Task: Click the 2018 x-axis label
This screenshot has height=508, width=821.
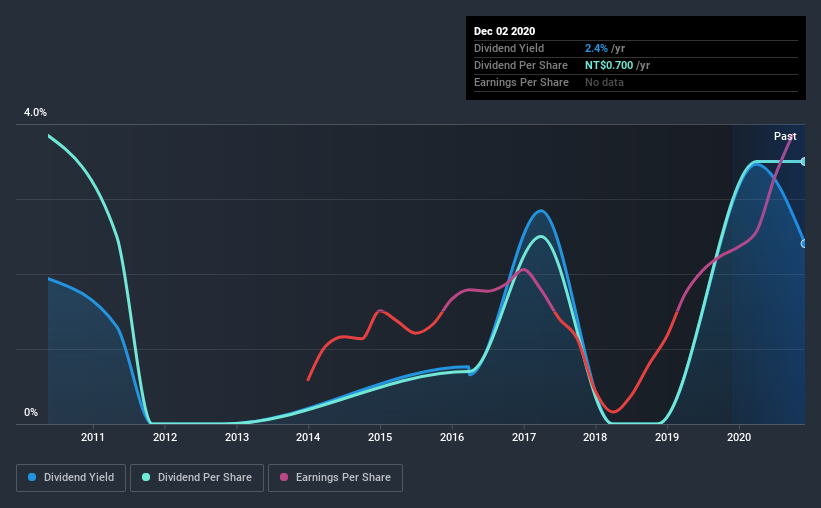Action: tap(595, 437)
